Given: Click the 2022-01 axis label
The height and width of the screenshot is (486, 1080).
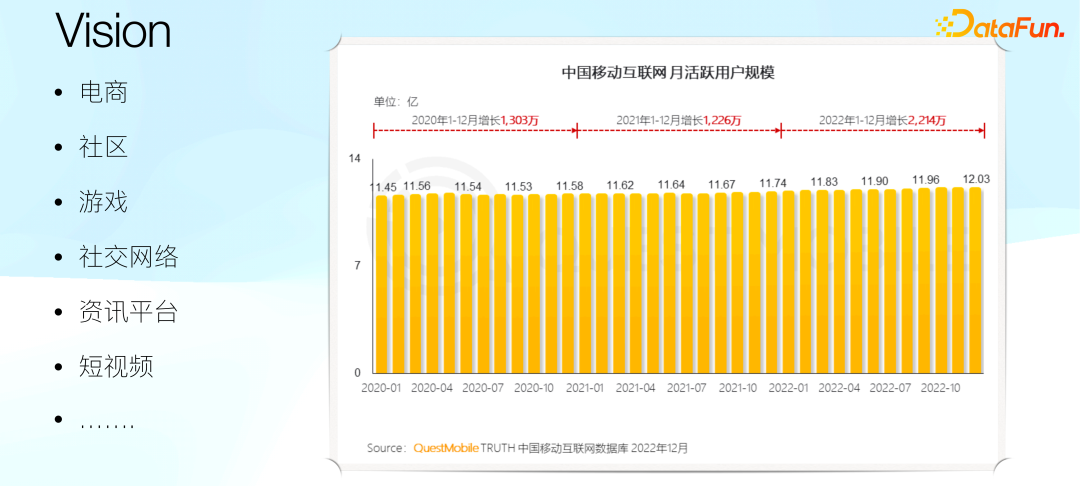Looking at the screenshot, I should [789, 388].
